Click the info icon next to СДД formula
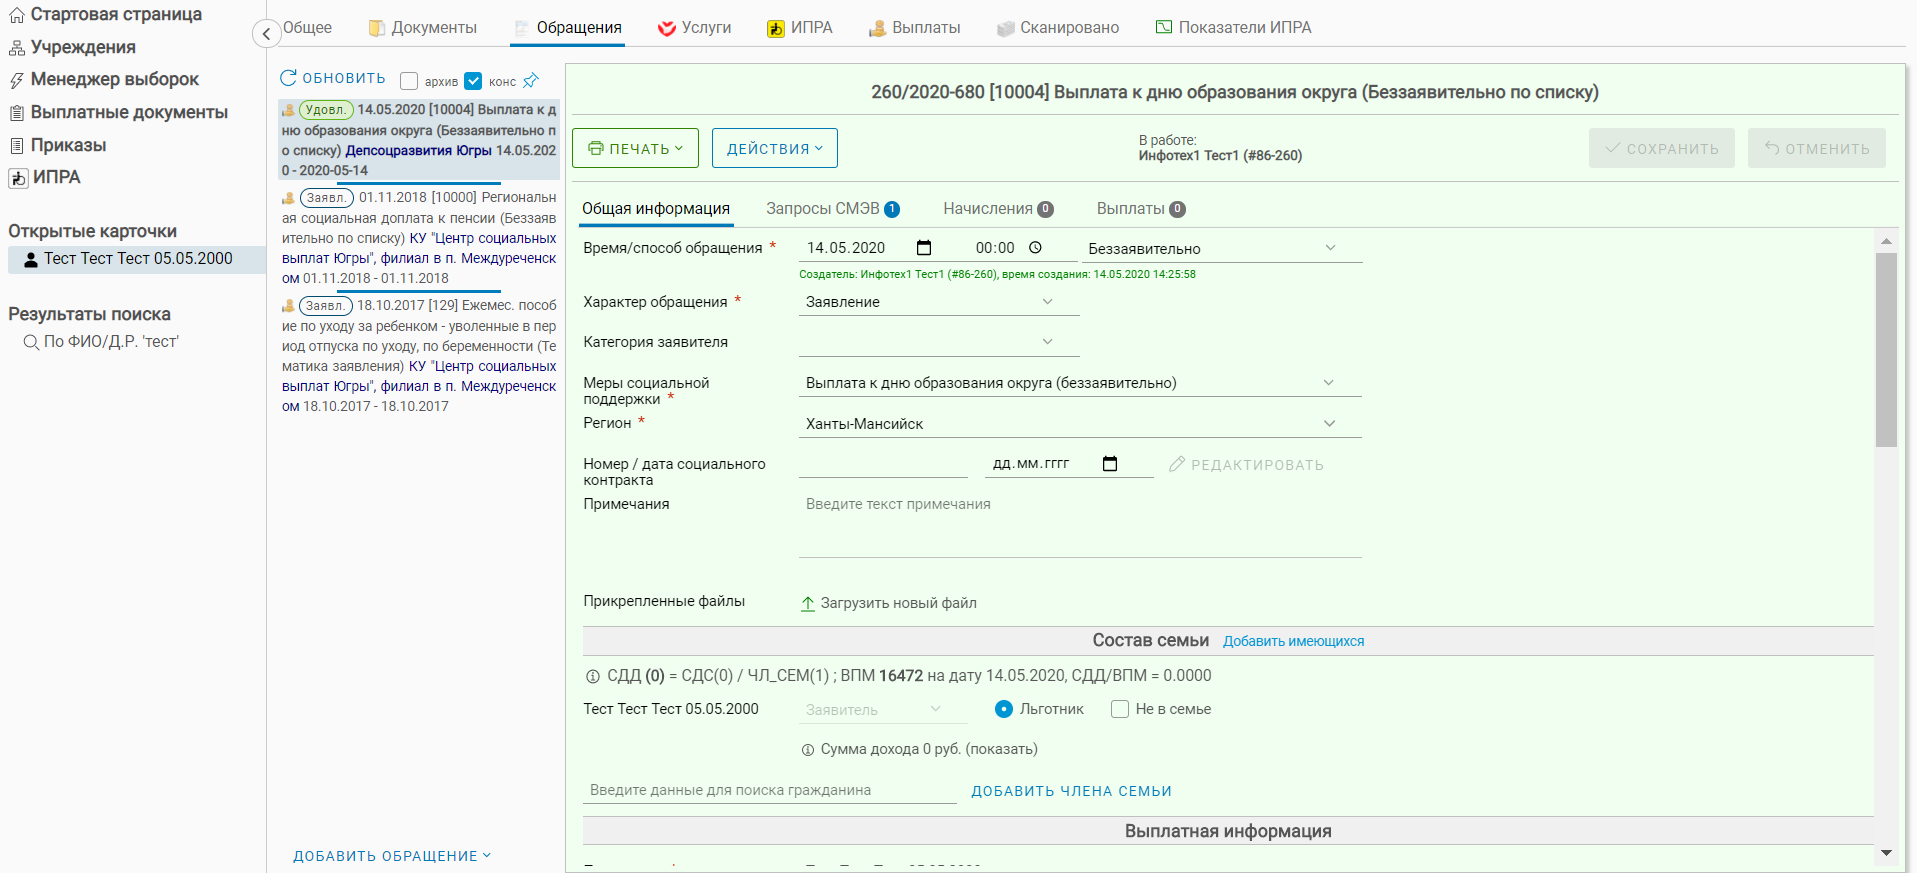Viewport: 1917px width, 873px height. (x=592, y=676)
